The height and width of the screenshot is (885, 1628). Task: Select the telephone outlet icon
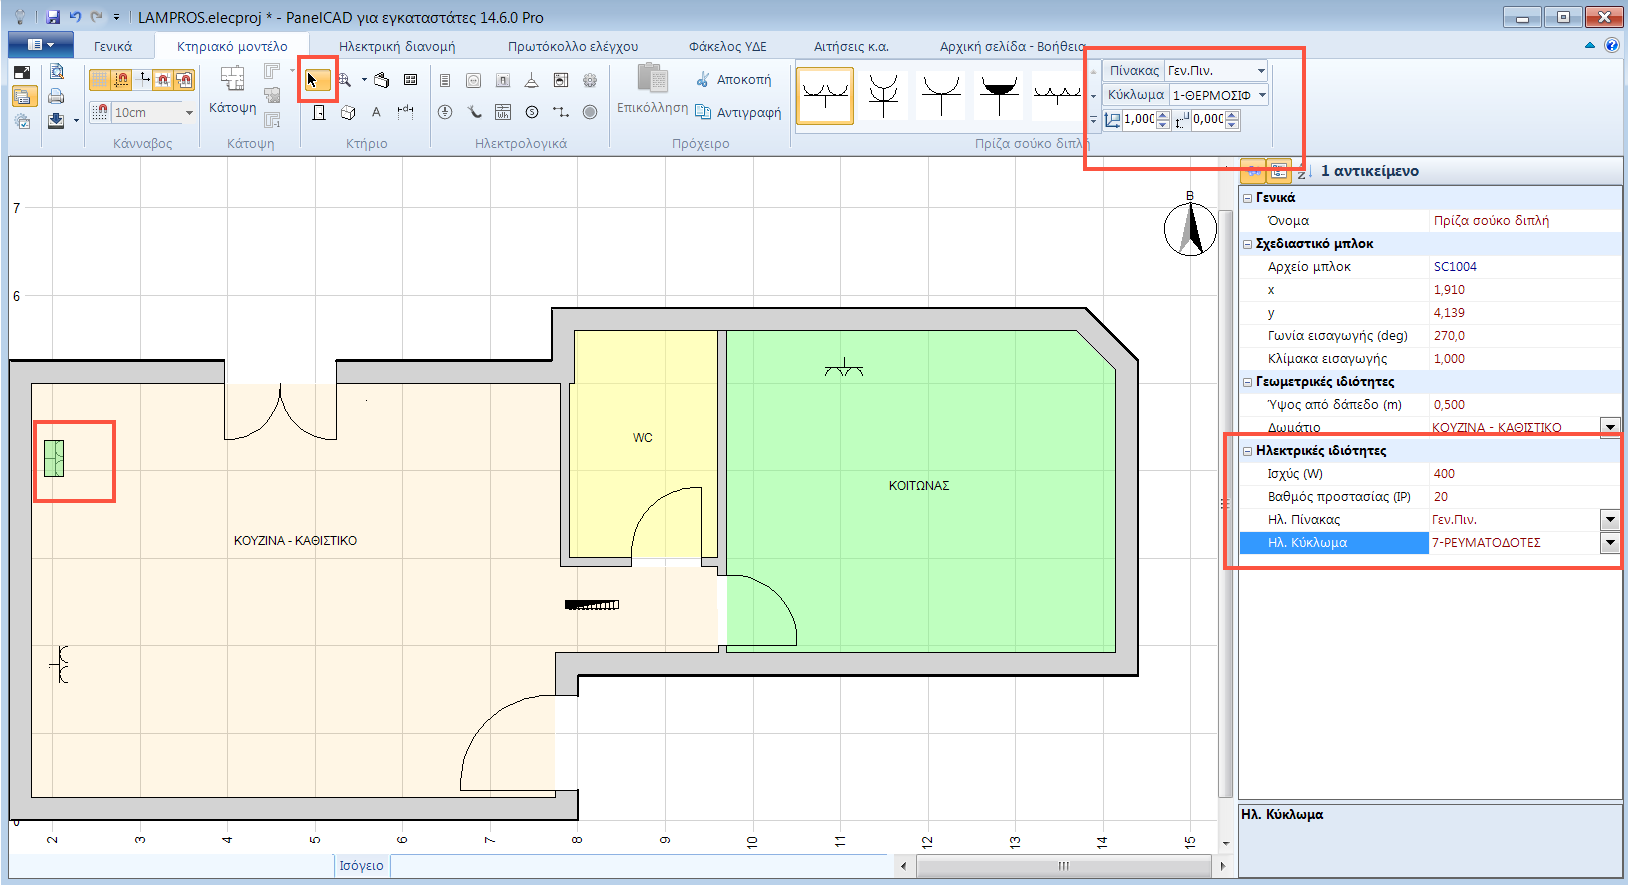(474, 112)
